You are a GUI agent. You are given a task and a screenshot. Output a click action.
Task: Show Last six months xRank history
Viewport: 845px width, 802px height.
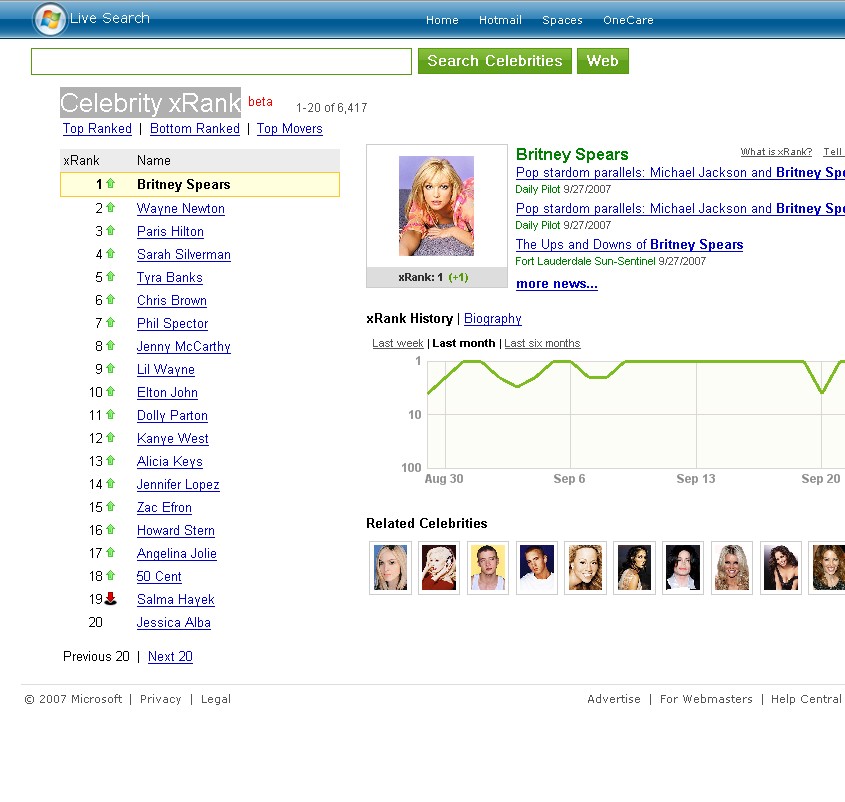click(x=542, y=343)
